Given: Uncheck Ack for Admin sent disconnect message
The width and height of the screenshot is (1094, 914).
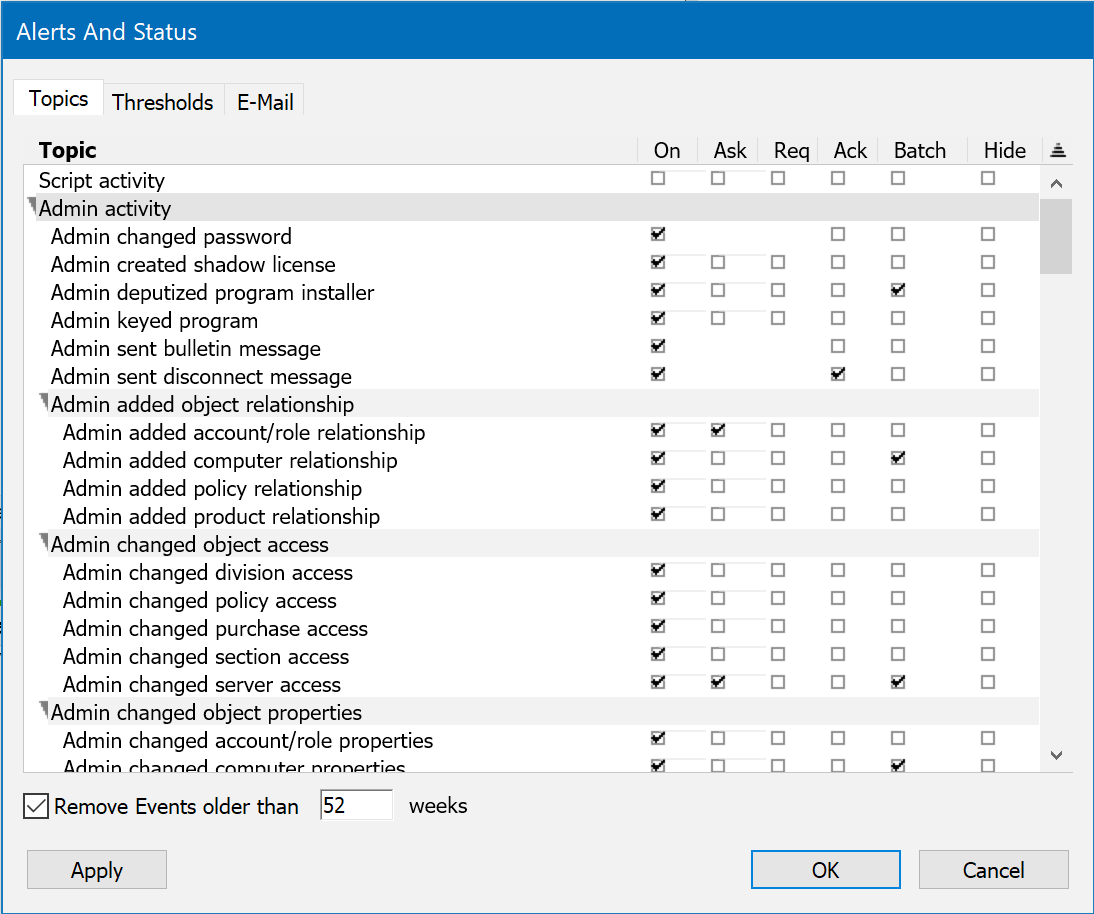Looking at the screenshot, I should click(x=838, y=375).
